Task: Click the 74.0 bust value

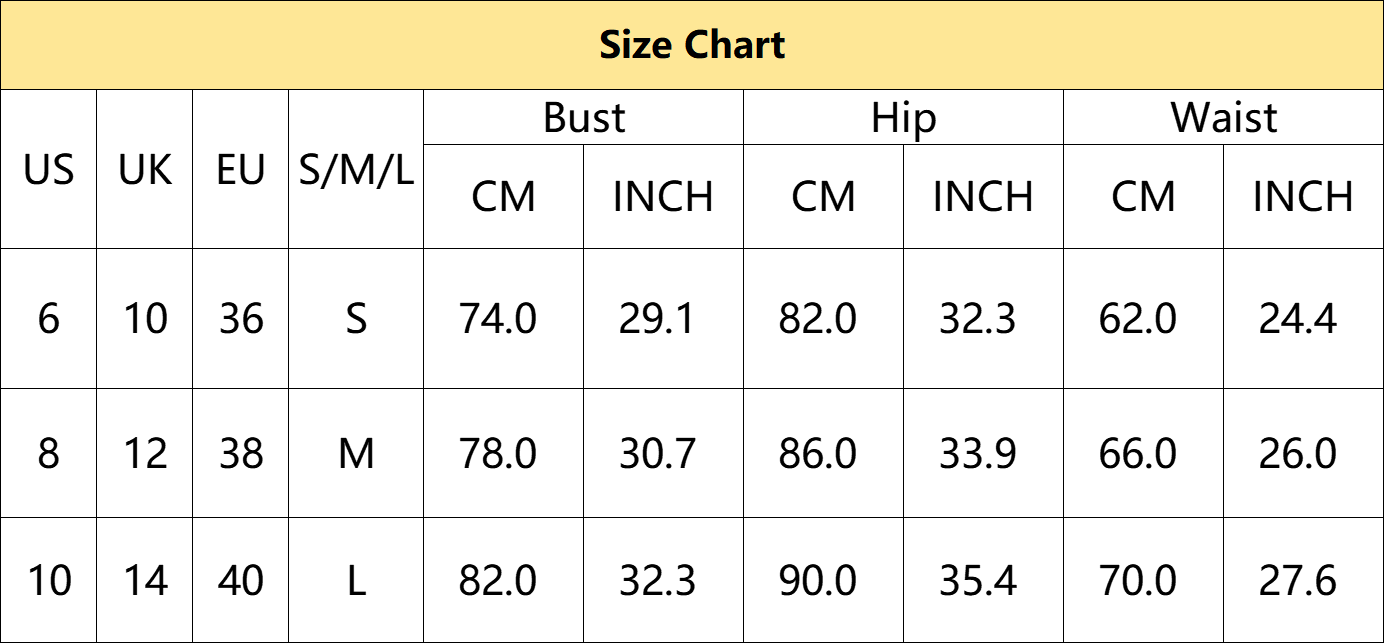Action: click(498, 319)
